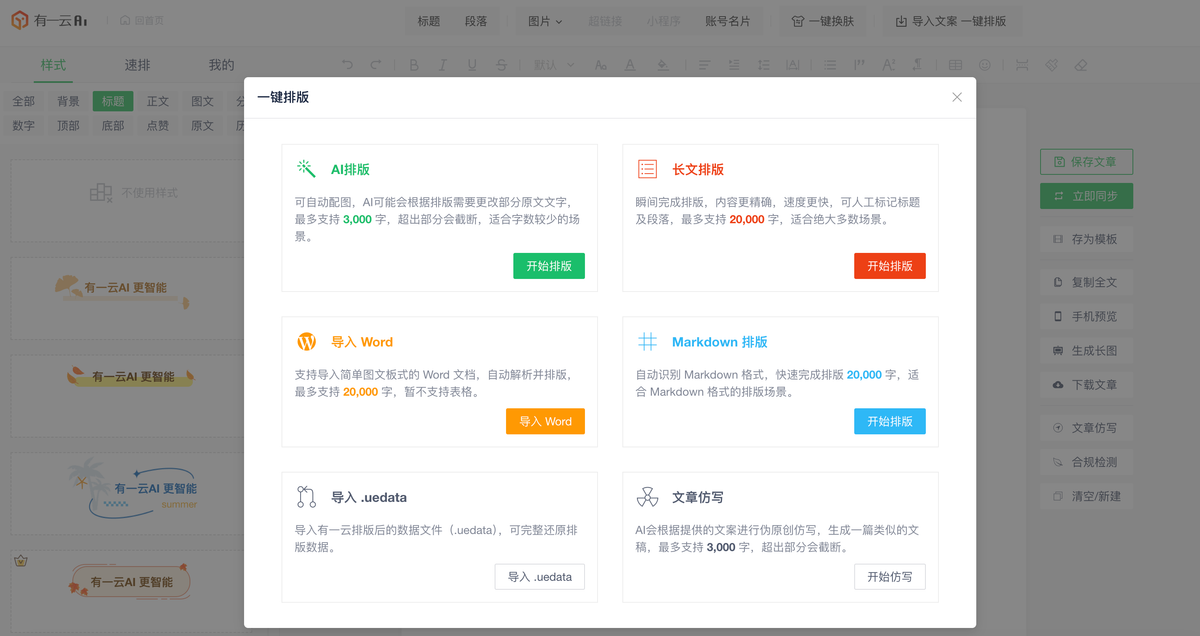Switch to the 我的 tab
The width and height of the screenshot is (1200, 636).
(x=221, y=65)
